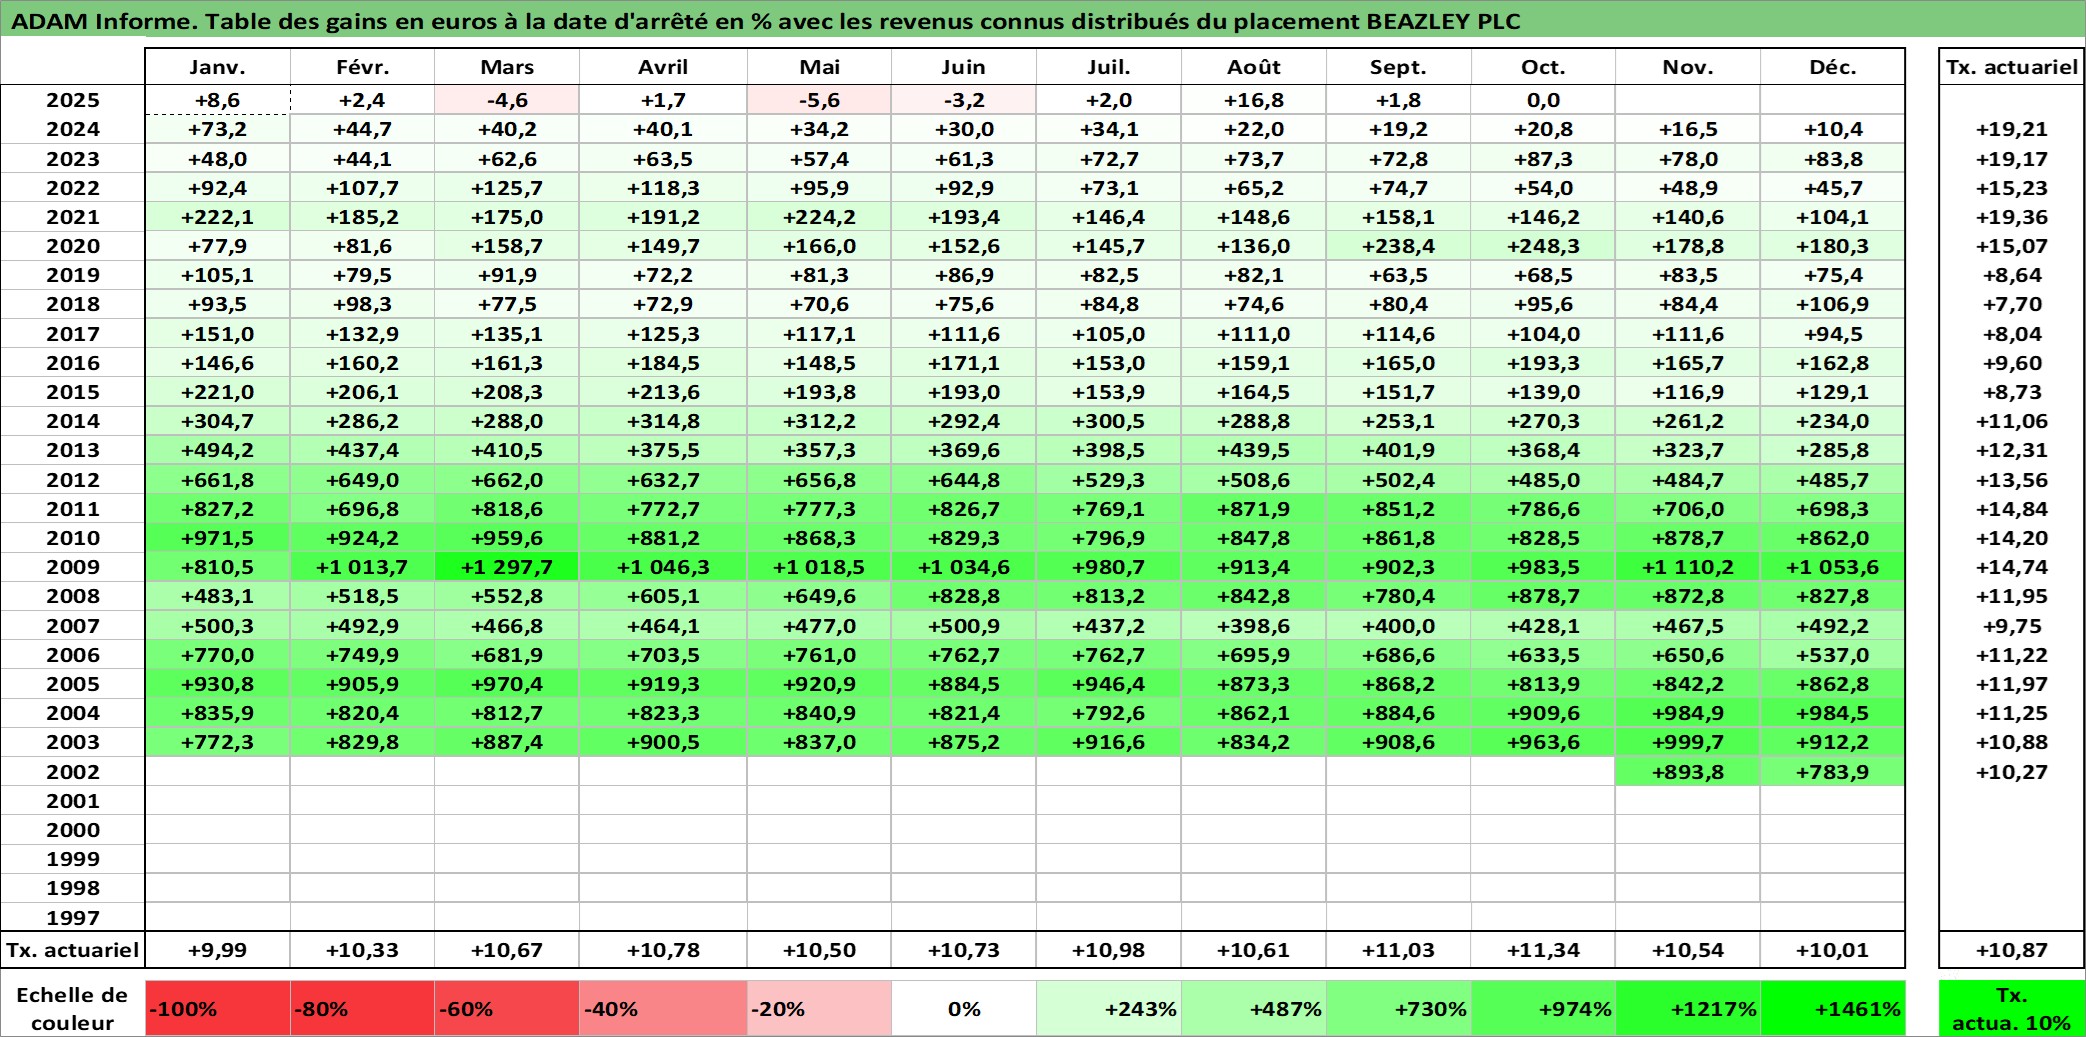Select cell with value +971,5

click(x=218, y=538)
